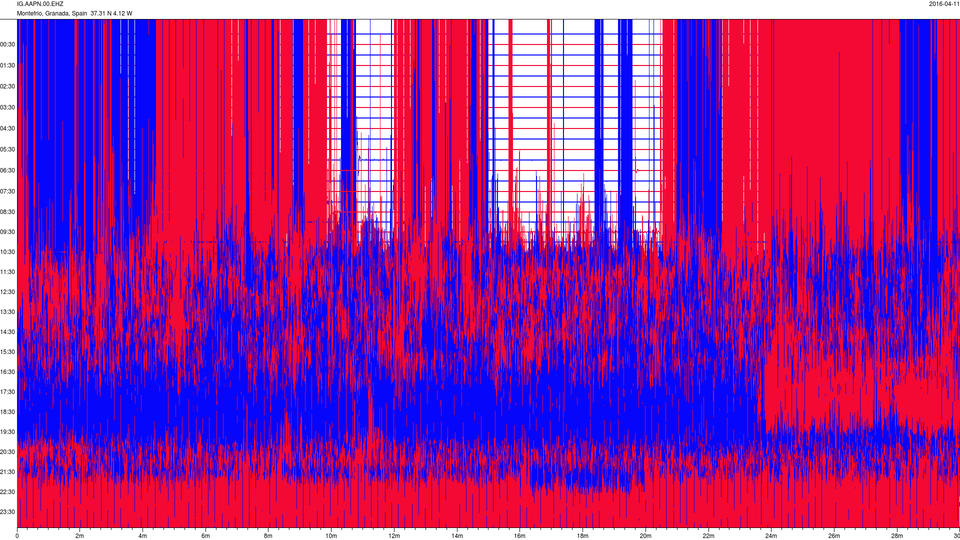Select the 19:30 time row label
Image resolution: width=960 pixels, height=540 pixels.
coord(7,432)
